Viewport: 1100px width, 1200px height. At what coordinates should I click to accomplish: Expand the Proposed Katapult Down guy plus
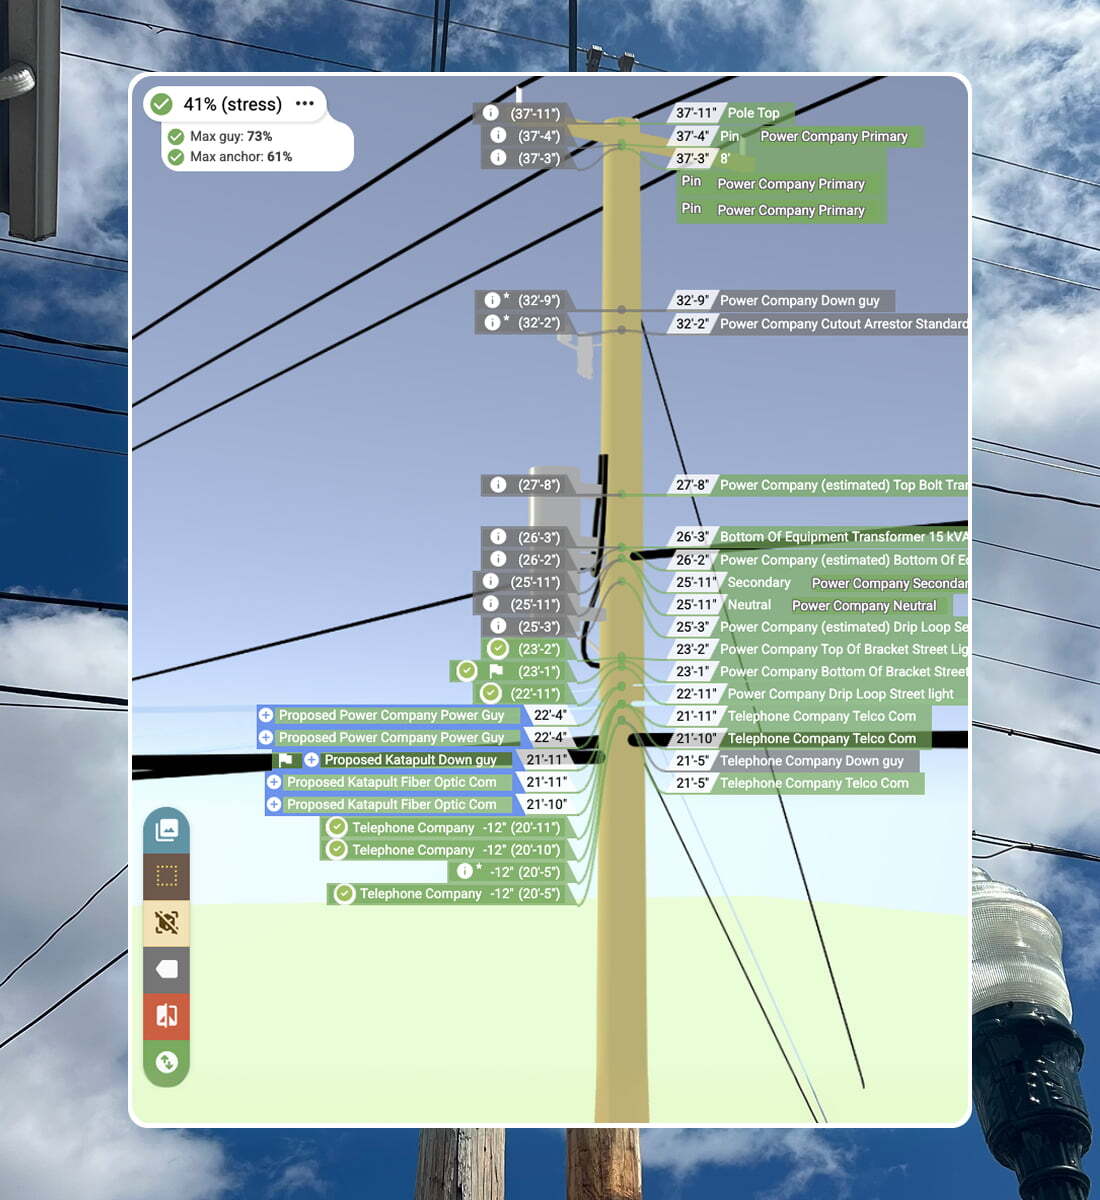(x=311, y=760)
